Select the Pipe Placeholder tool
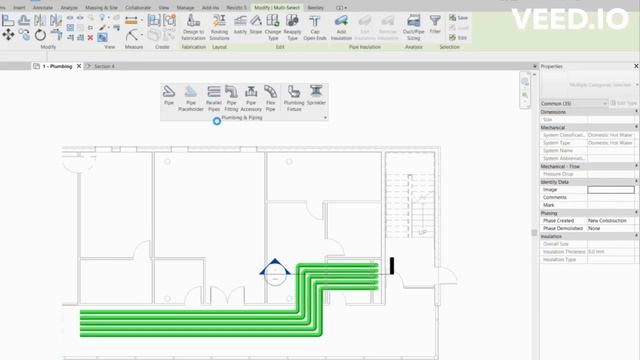 click(x=191, y=98)
